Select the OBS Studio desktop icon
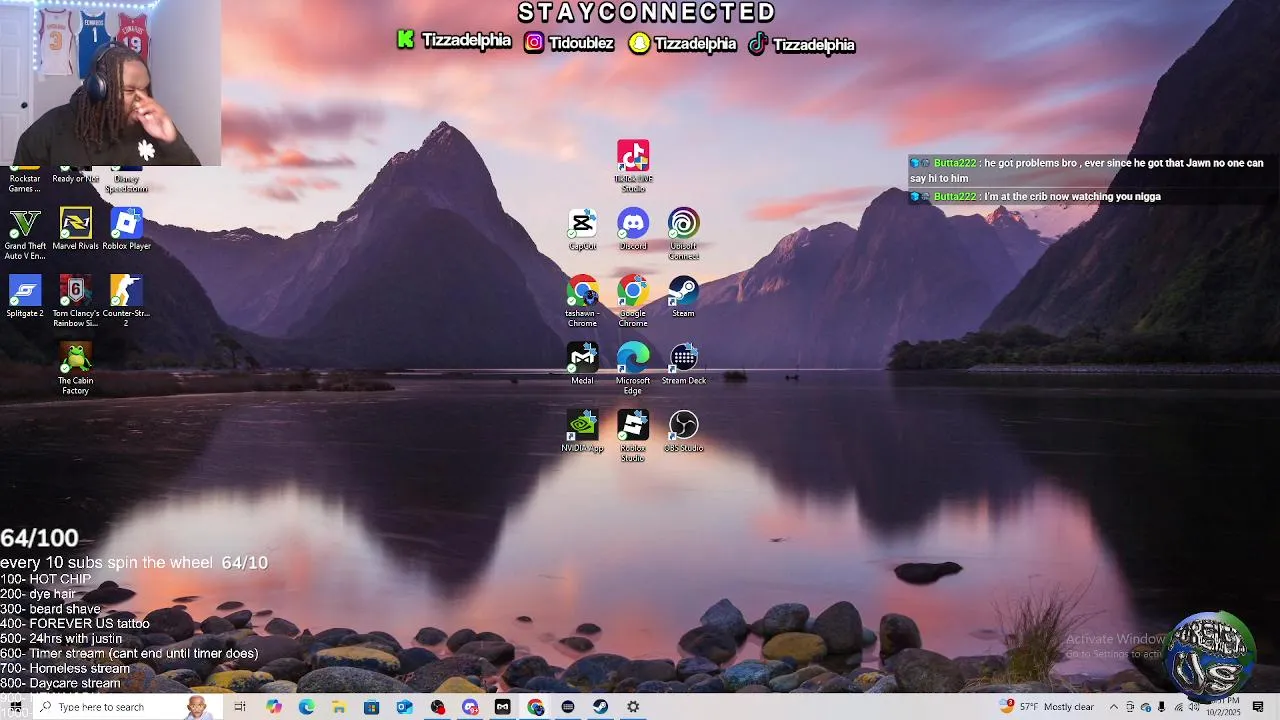The height and width of the screenshot is (720, 1280). [684, 431]
